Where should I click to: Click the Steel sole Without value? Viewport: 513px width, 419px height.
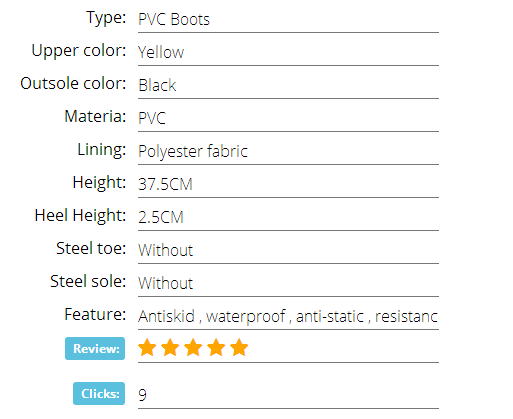click(x=166, y=283)
